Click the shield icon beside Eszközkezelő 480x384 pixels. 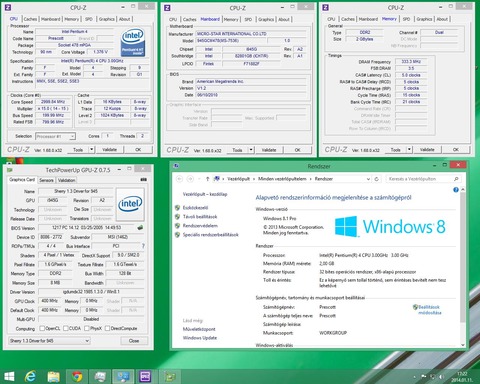tap(178, 208)
